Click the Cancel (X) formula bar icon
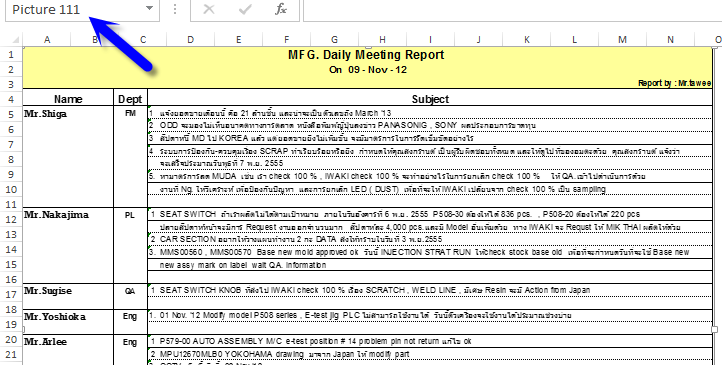The image size is (722, 365). click(x=209, y=9)
